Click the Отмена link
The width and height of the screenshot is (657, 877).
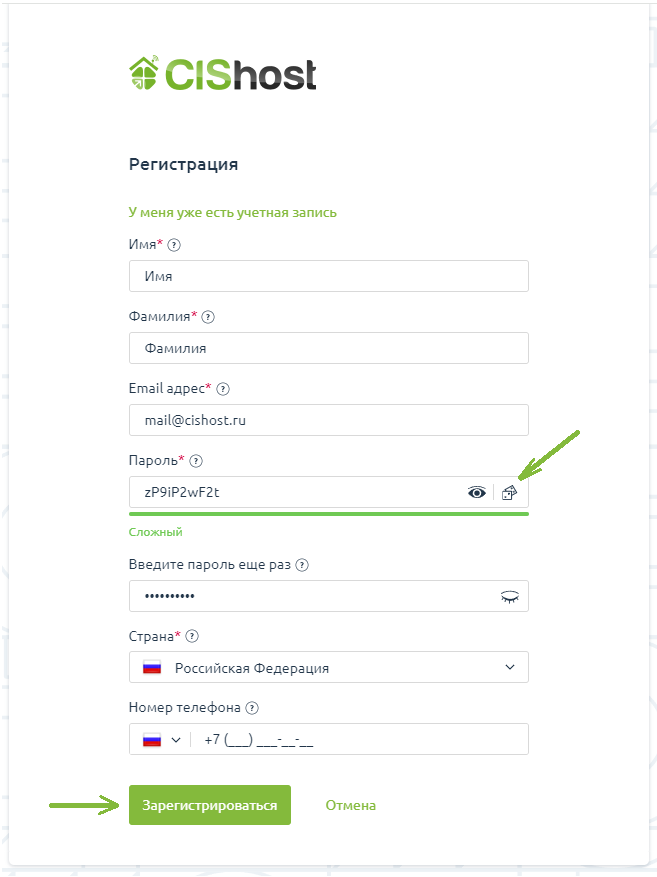click(350, 805)
